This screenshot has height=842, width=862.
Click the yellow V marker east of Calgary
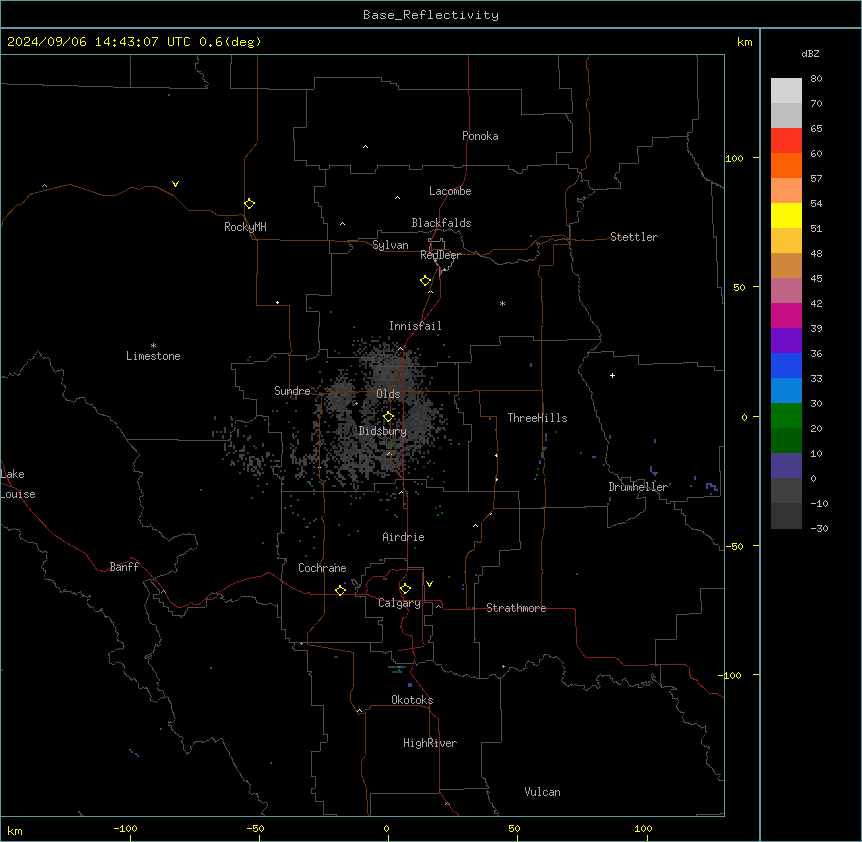pyautogui.click(x=429, y=584)
